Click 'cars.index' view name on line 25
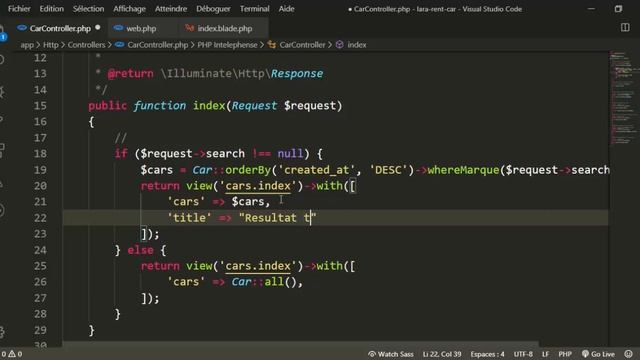The height and width of the screenshot is (360, 640). 258,266
